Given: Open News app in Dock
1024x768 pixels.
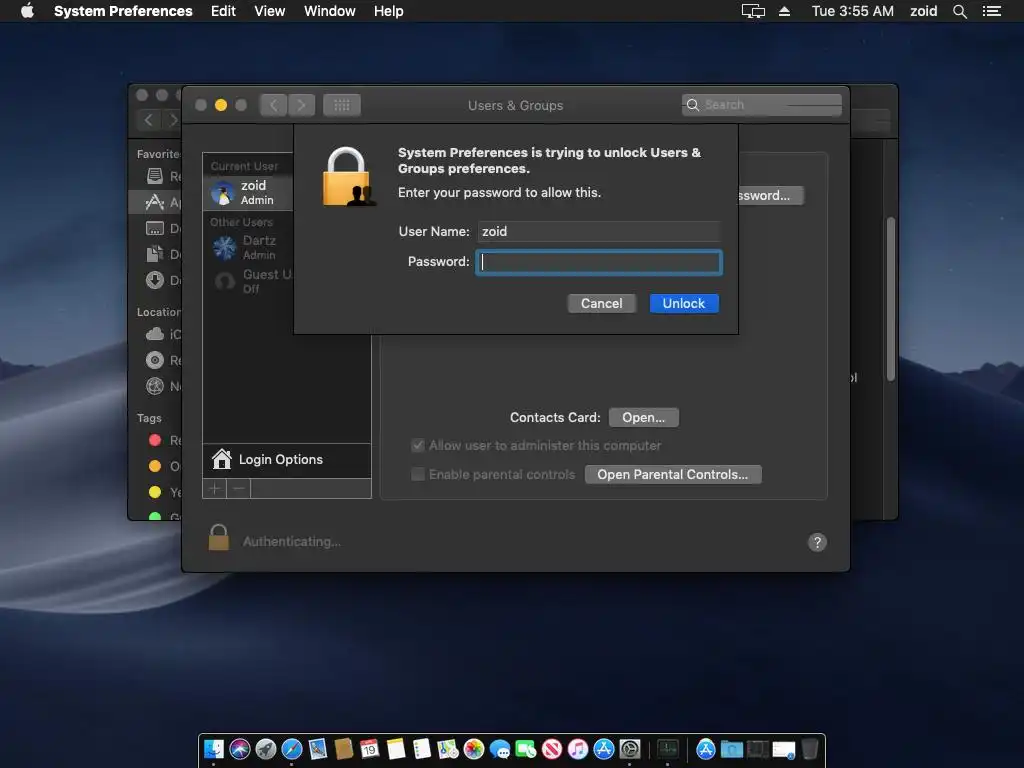Looking at the screenshot, I should click(552, 749).
